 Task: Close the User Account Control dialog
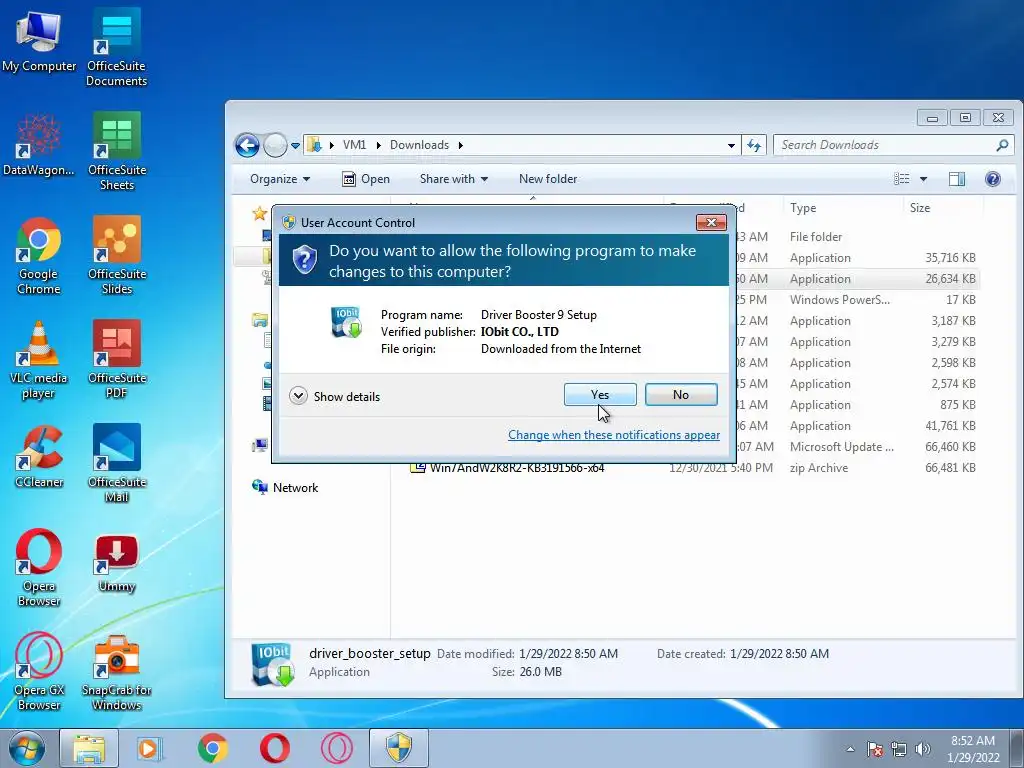click(711, 223)
